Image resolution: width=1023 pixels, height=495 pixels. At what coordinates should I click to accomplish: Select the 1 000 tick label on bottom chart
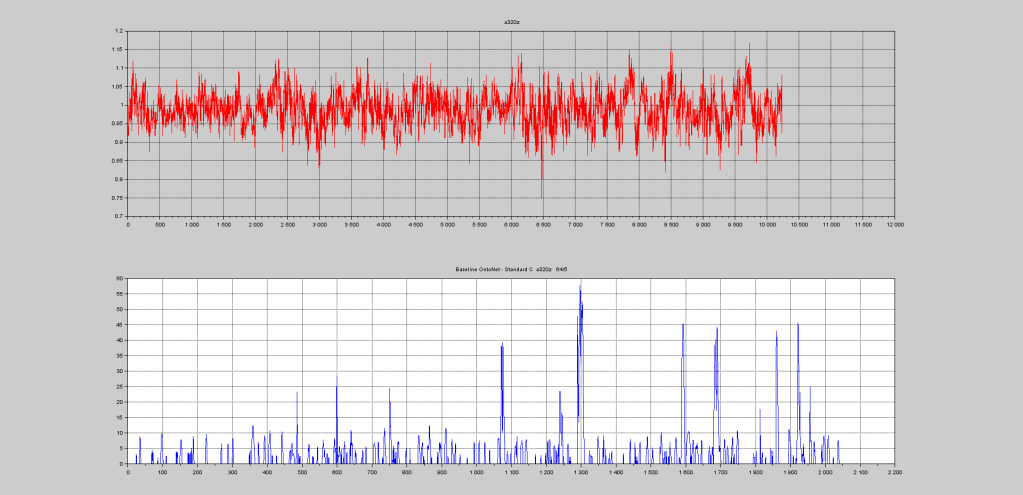tap(476, 472)
